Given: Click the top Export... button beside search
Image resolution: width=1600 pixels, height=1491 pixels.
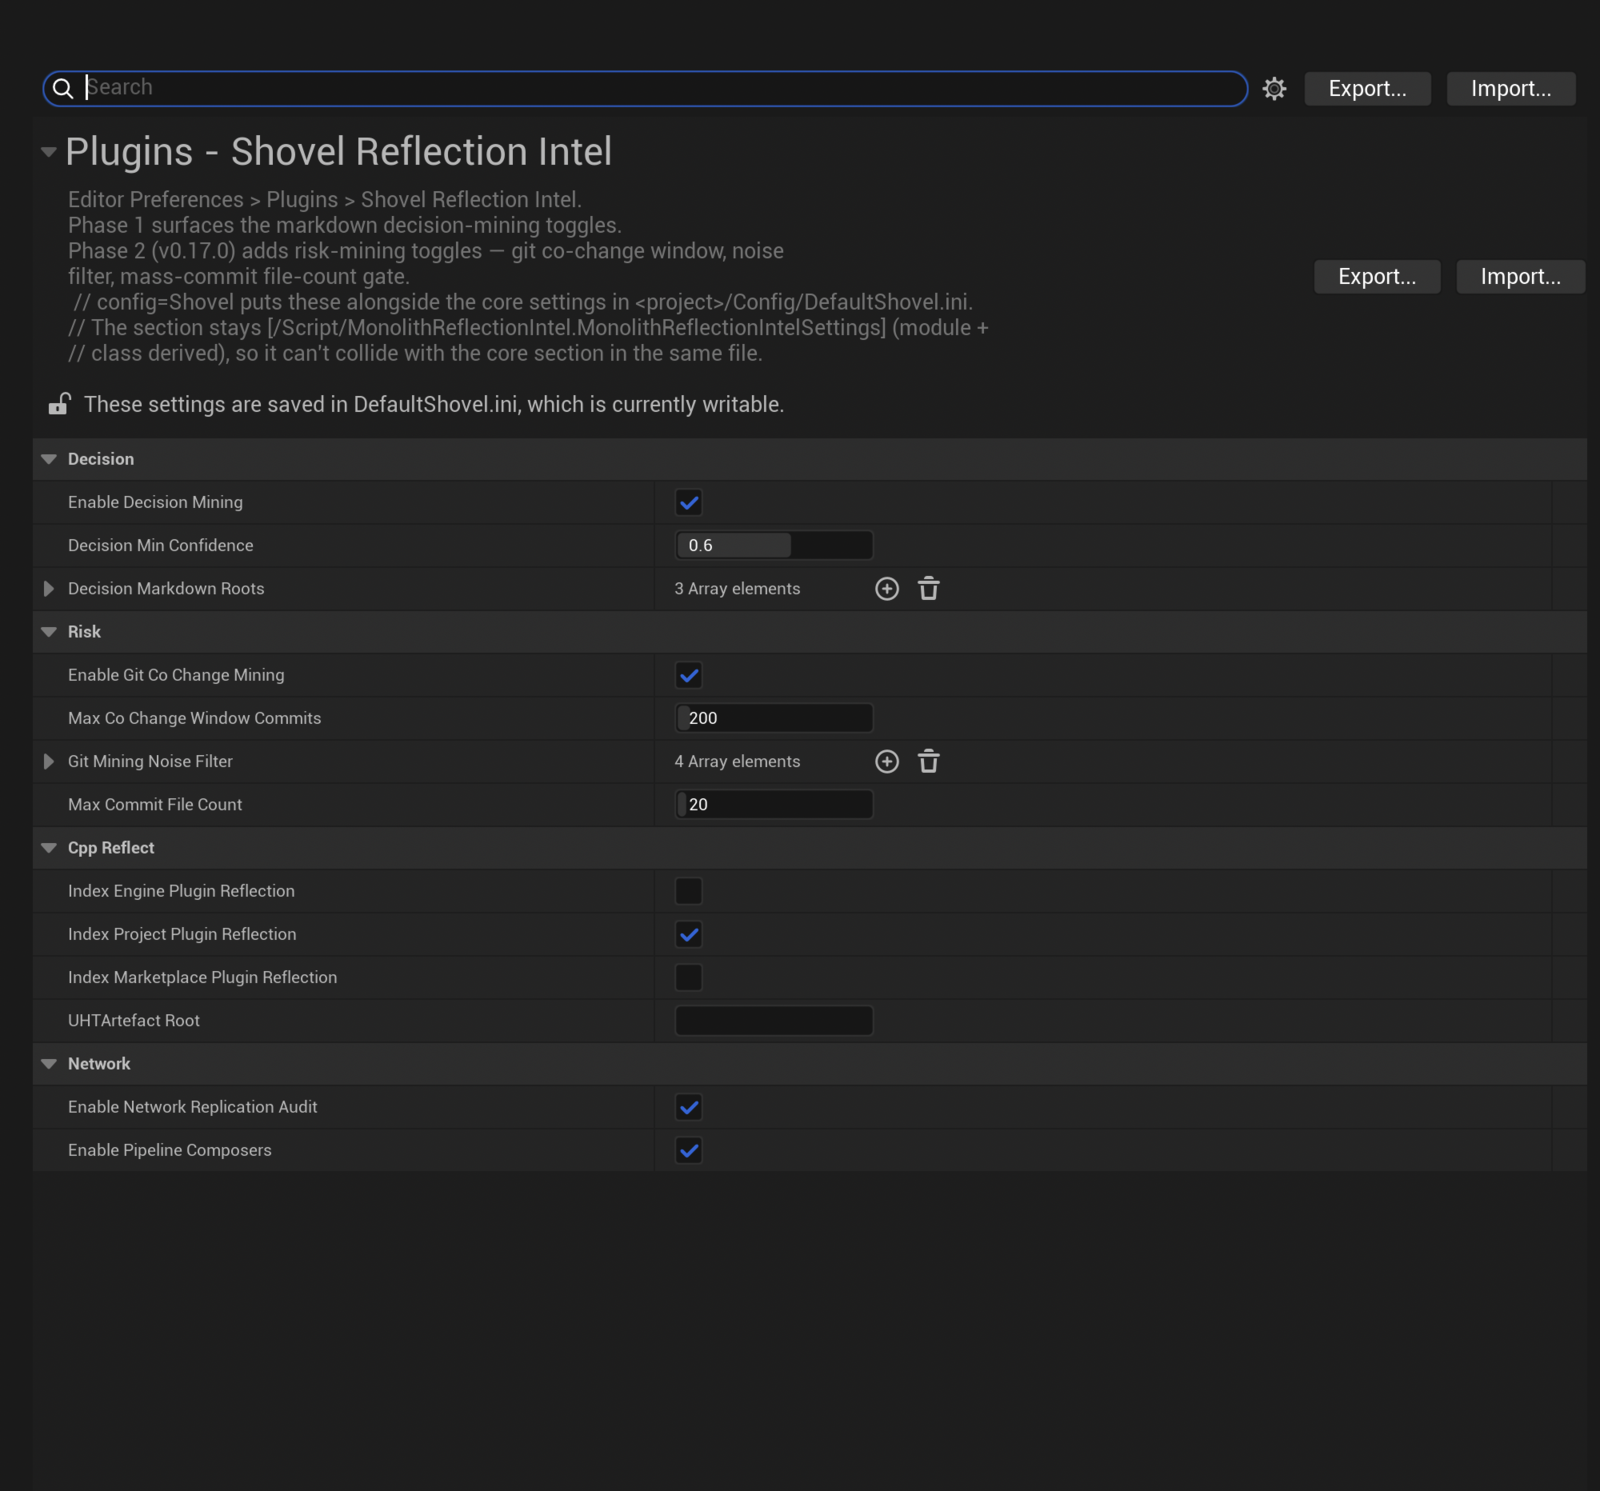Looking at the screenshot, I should coord(1368,89).
